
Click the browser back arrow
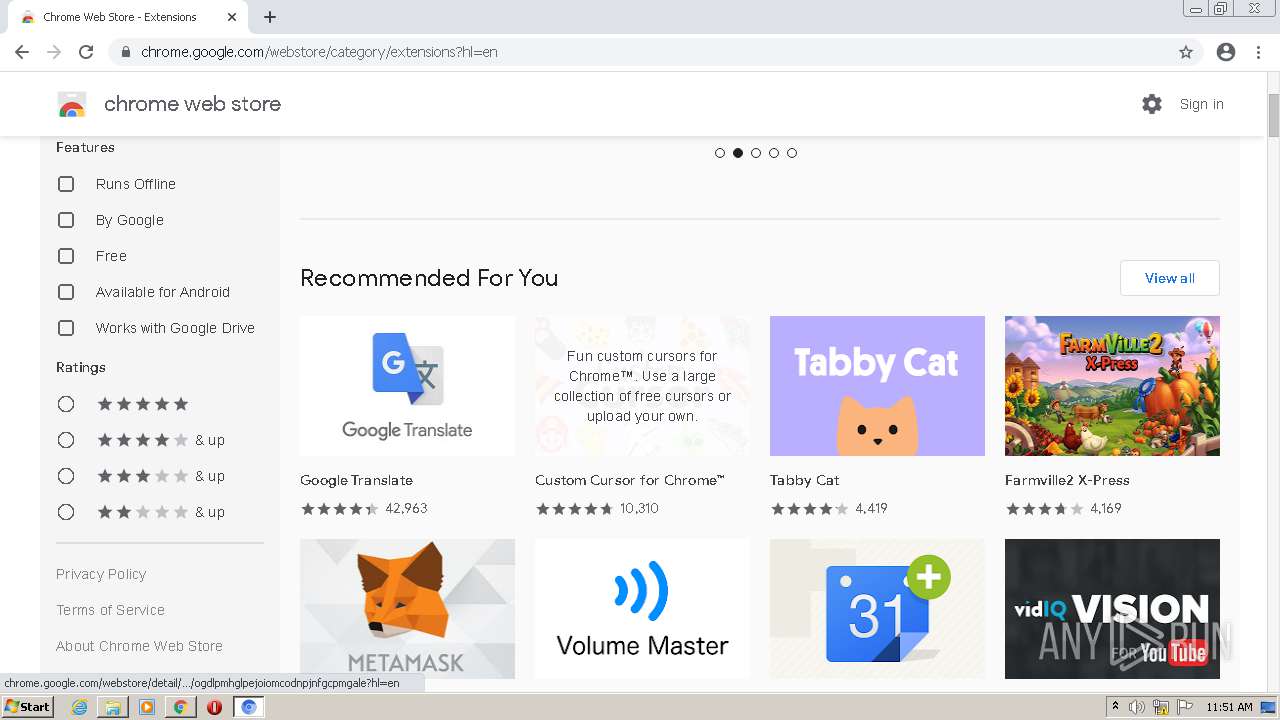click(22, 52)
